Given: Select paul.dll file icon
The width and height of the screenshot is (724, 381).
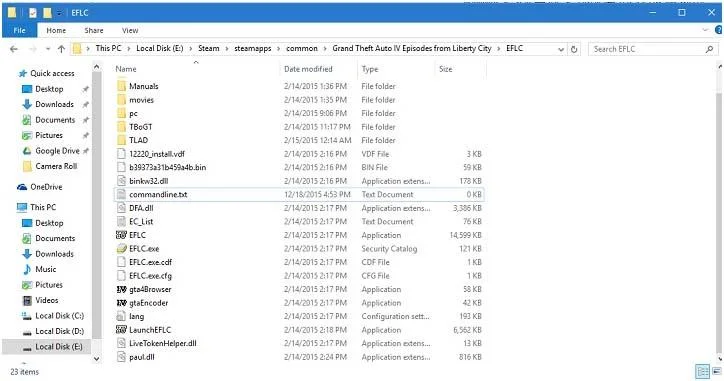Looking at the screenshot, I should coord(121,357).
